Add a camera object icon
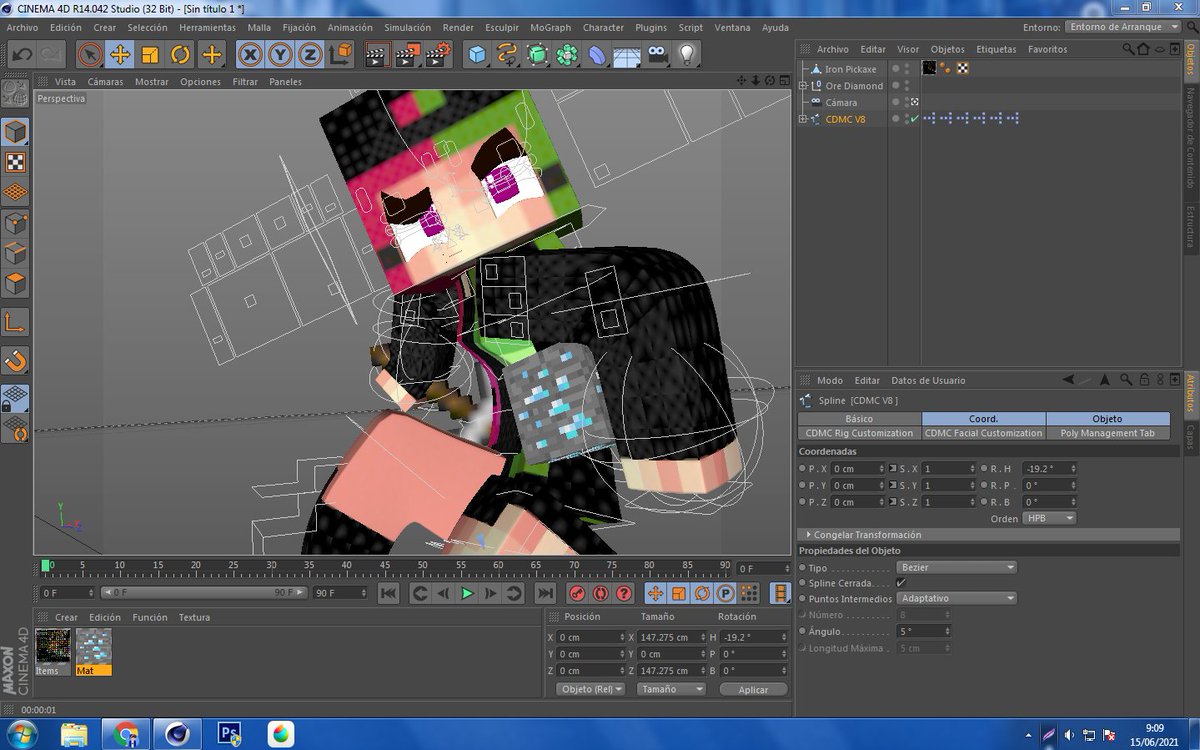The height and width of the screenshot is (750, 1200). (657, 54)
